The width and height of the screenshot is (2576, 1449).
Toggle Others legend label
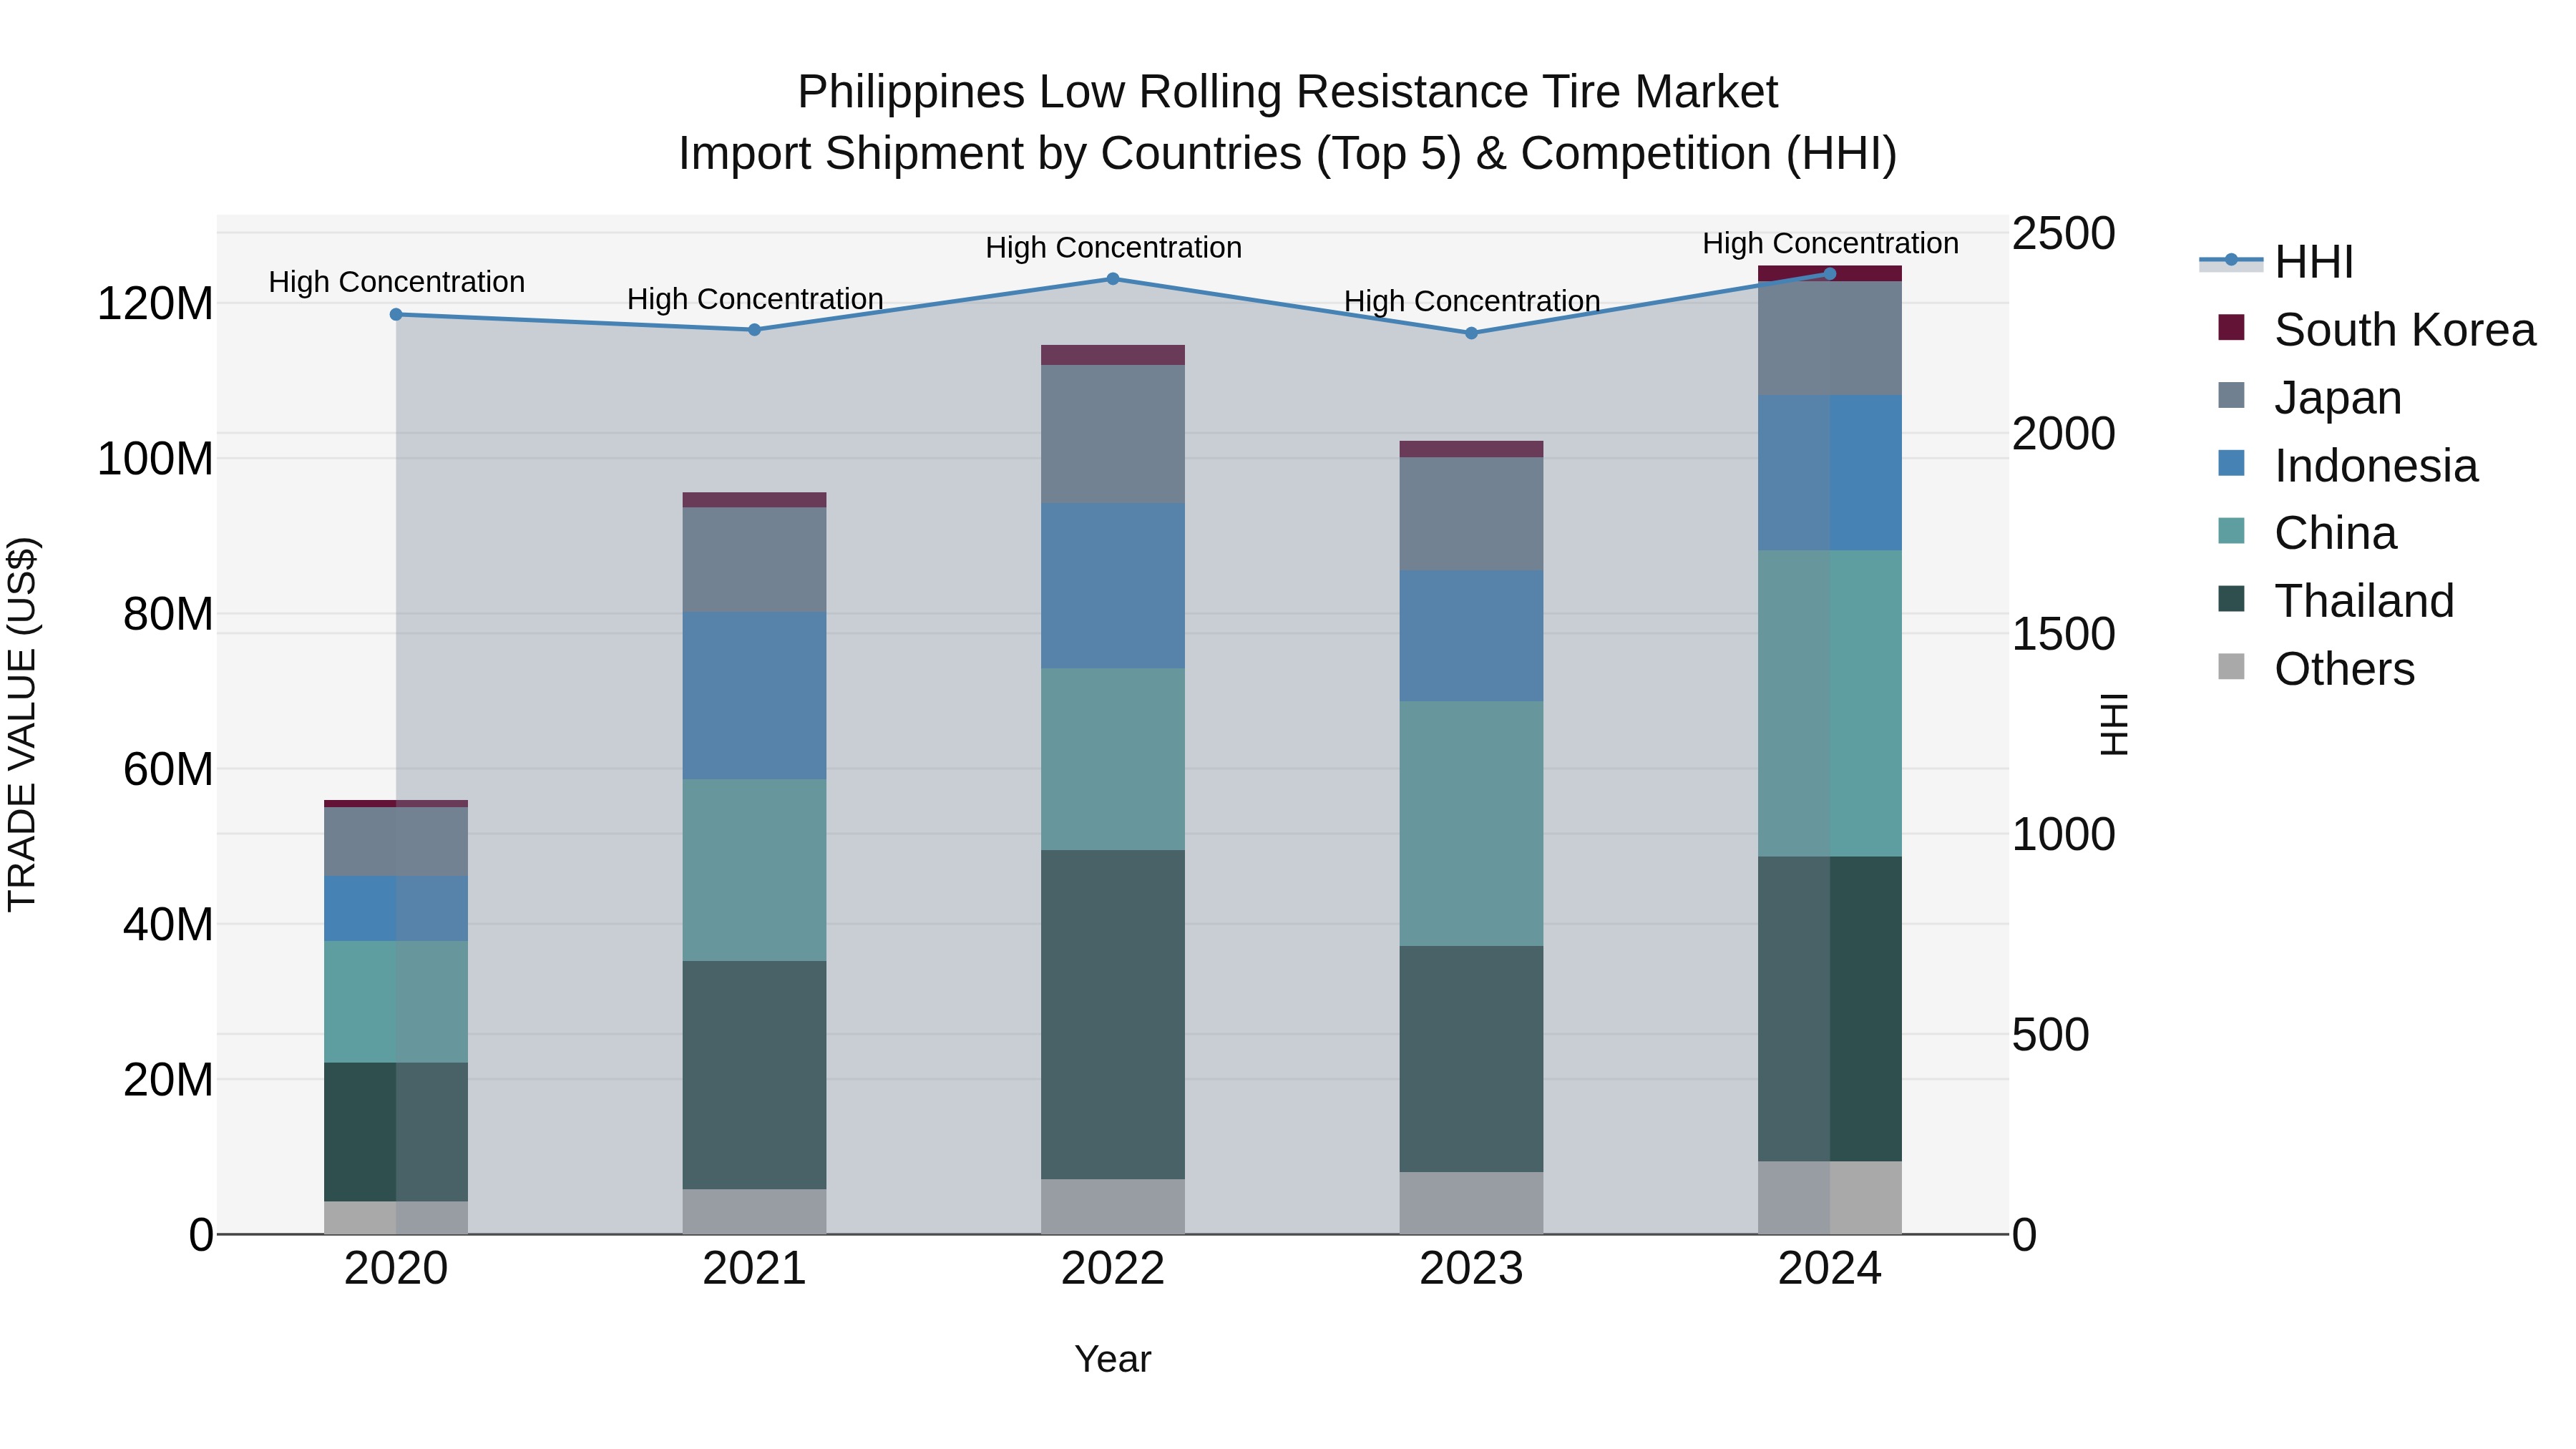tap(2344, 669)
